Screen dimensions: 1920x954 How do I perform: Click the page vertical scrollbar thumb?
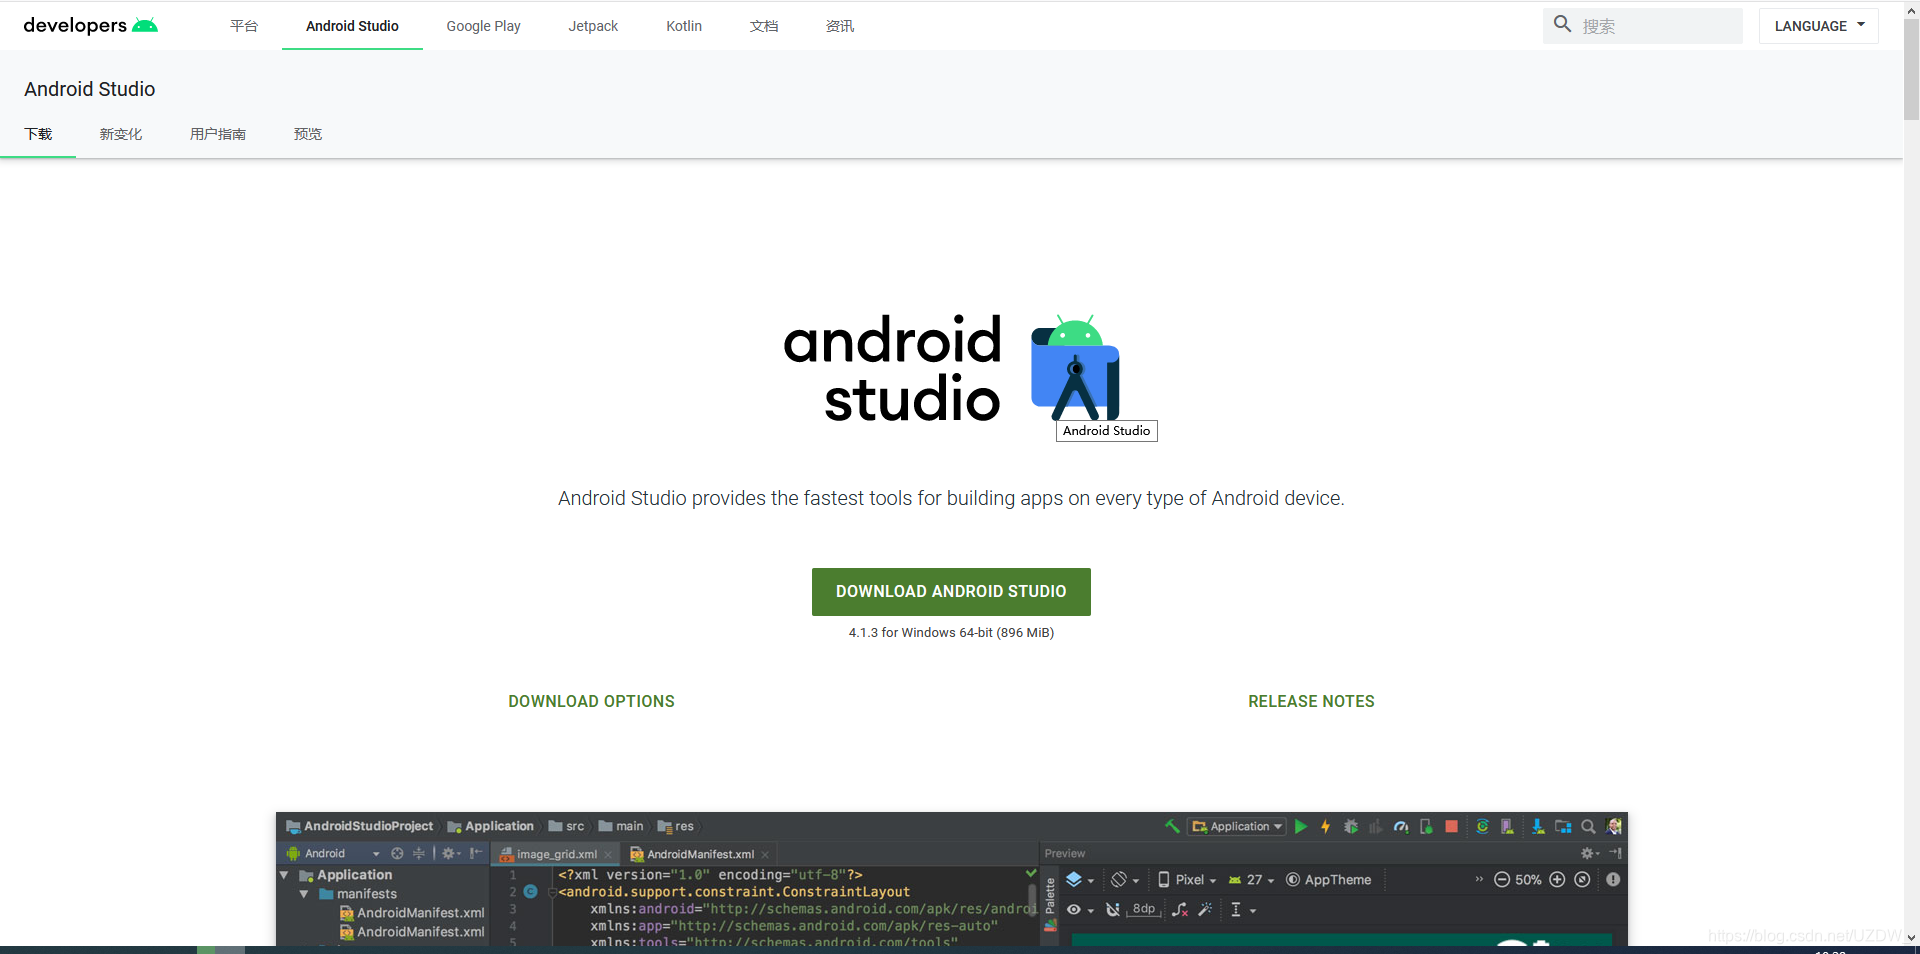tap(1911, 68)
